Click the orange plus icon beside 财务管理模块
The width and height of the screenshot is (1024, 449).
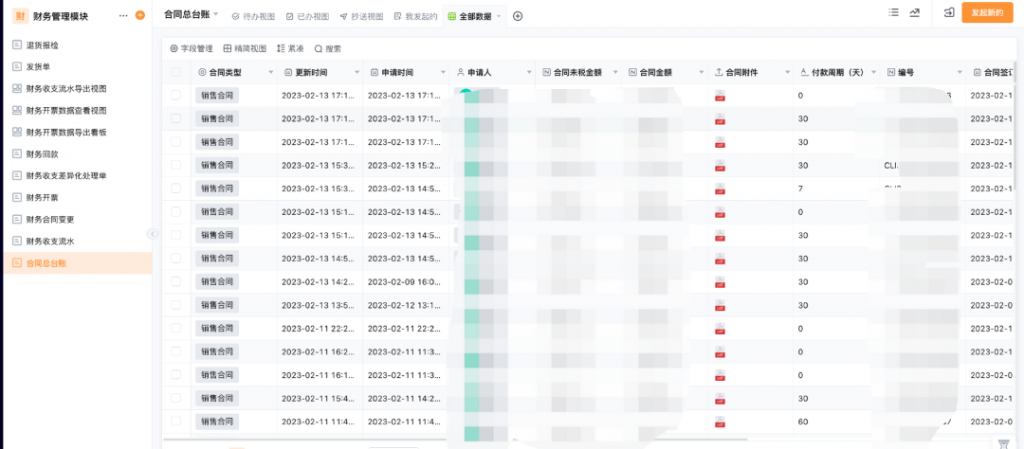[140, 15]
